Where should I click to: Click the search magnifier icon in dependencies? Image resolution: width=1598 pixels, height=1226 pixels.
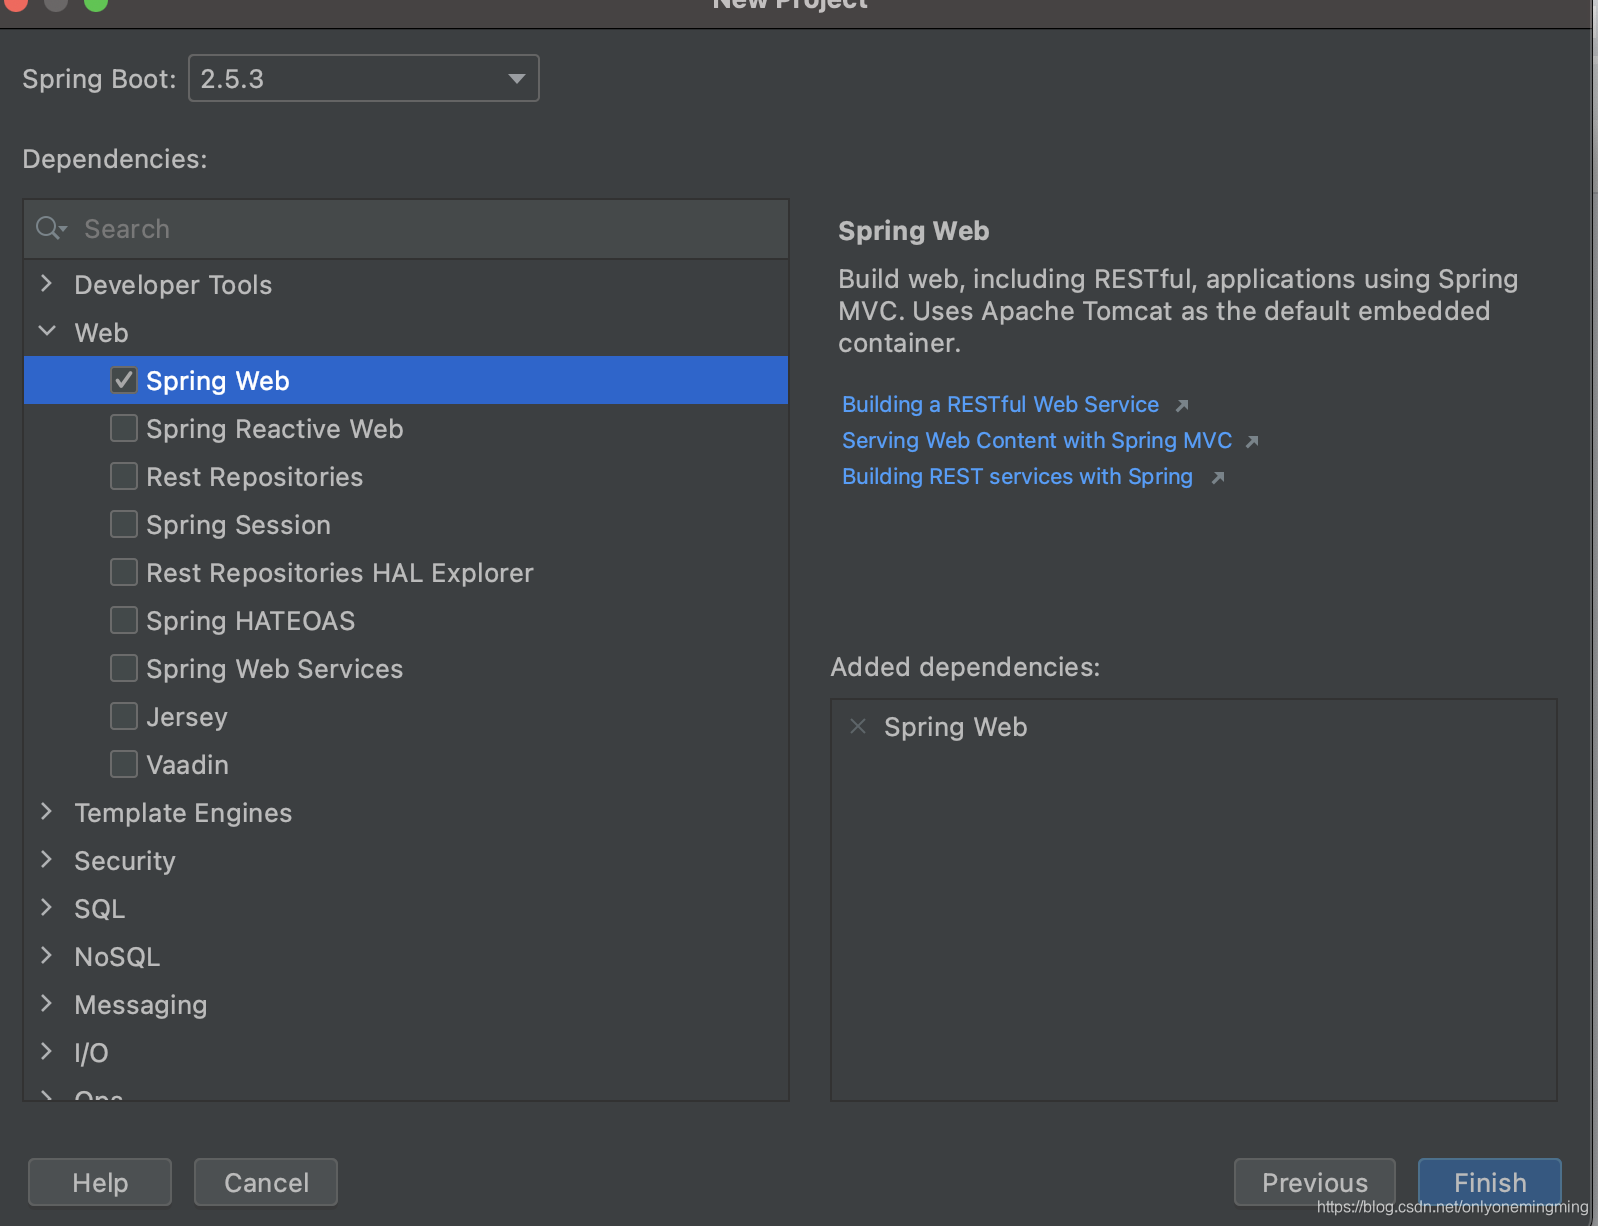[x=50, y=229]
